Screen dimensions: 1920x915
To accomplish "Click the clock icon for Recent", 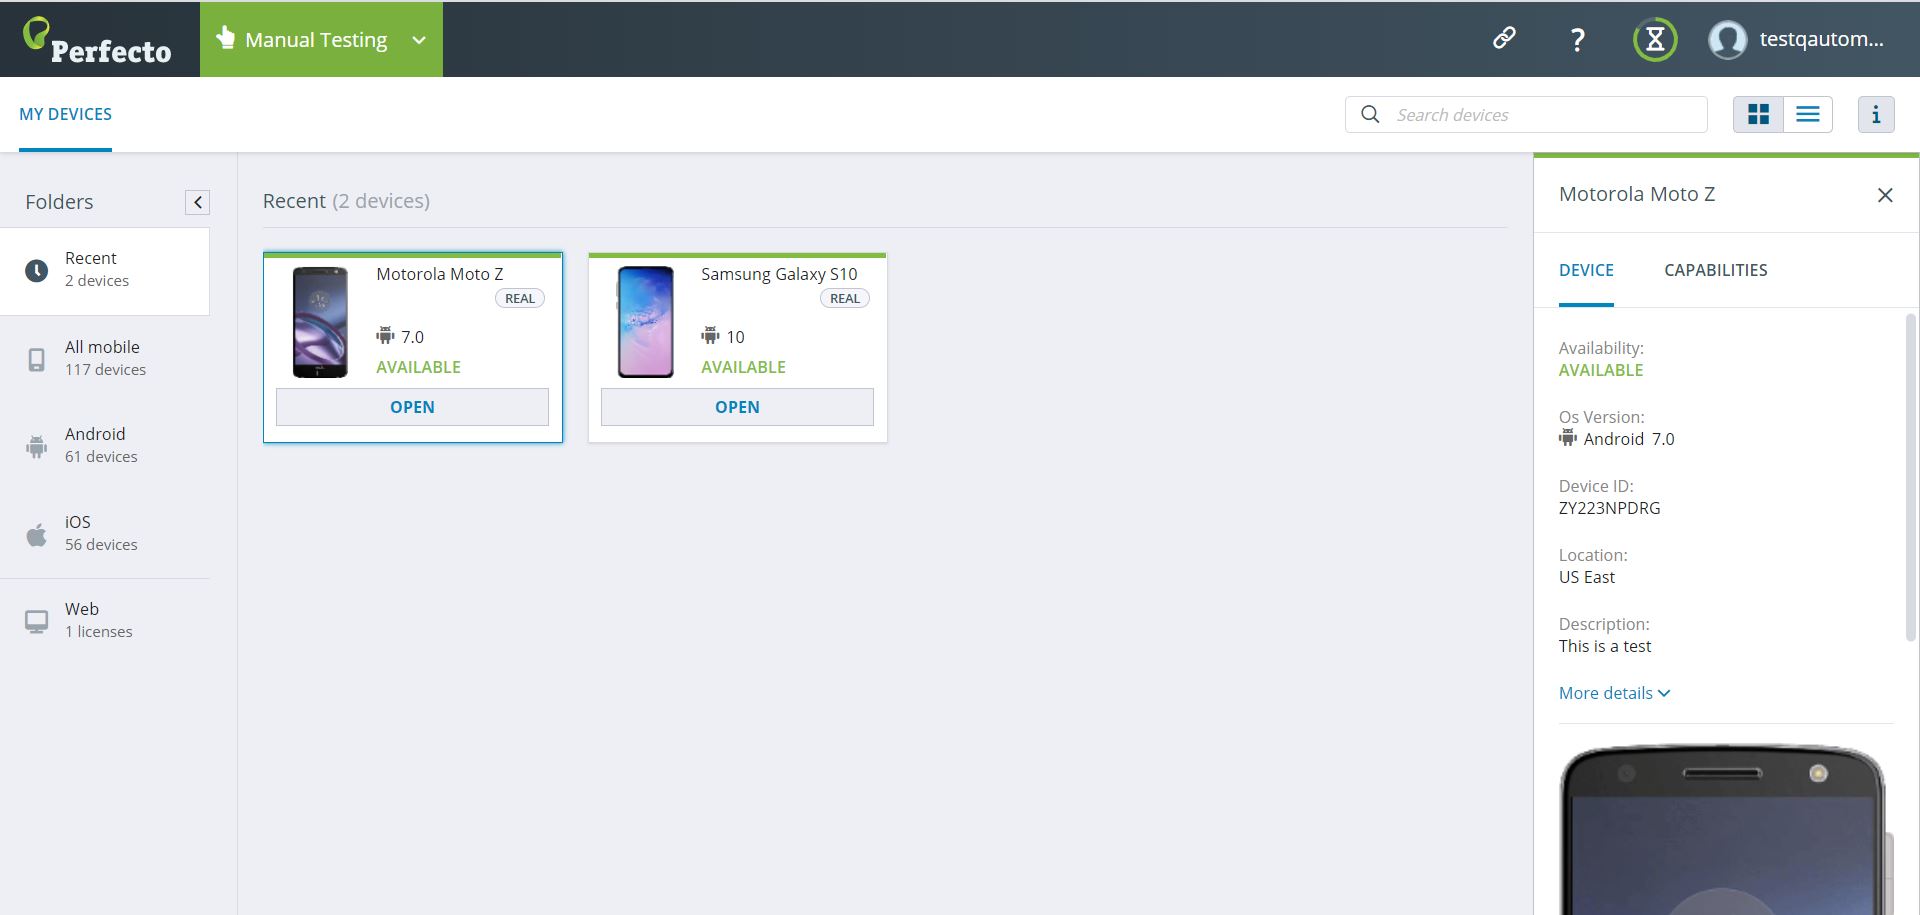I will tap(36, 271).
